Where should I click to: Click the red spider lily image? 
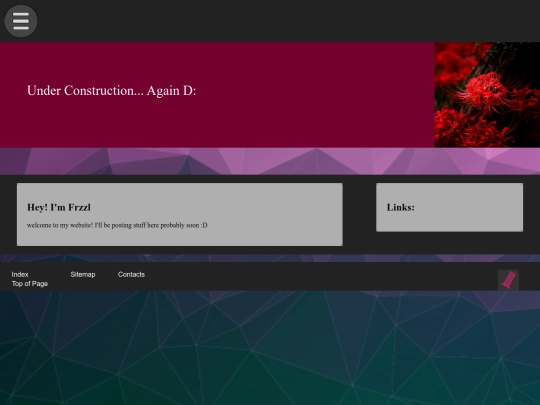coord(487,95)
